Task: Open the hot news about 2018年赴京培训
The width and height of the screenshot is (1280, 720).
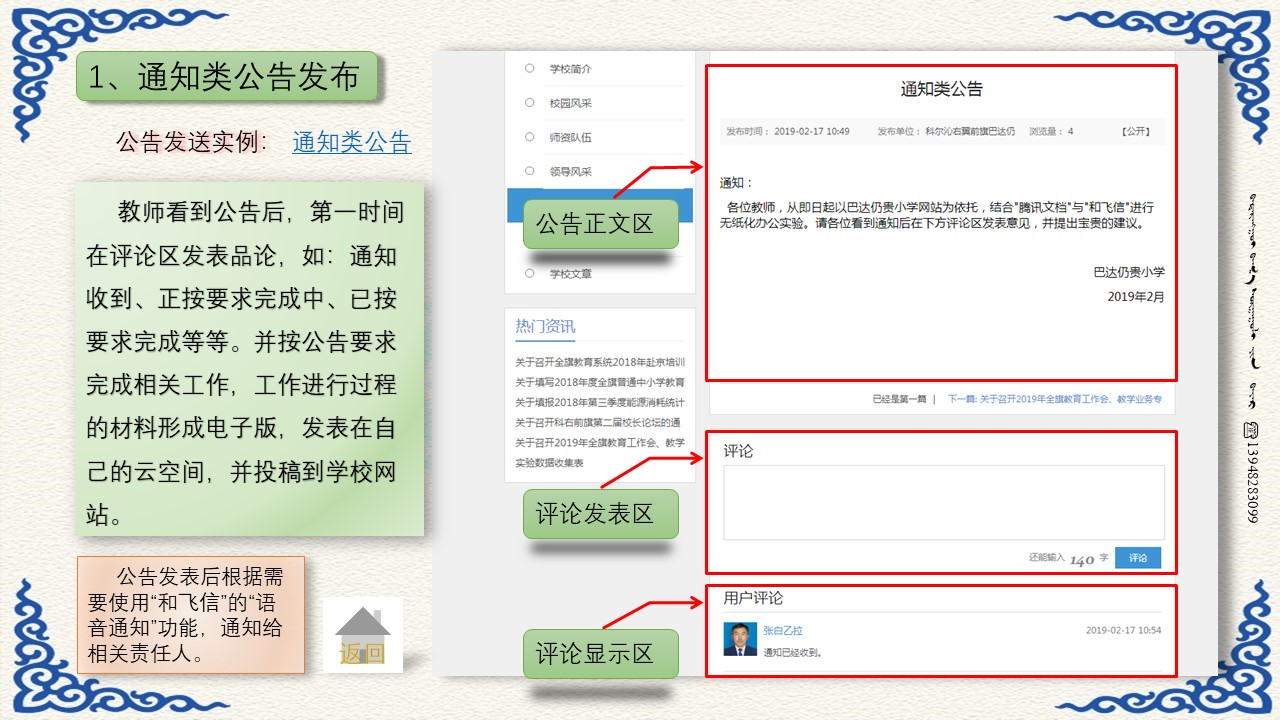Action: click(x=599, y=362)
